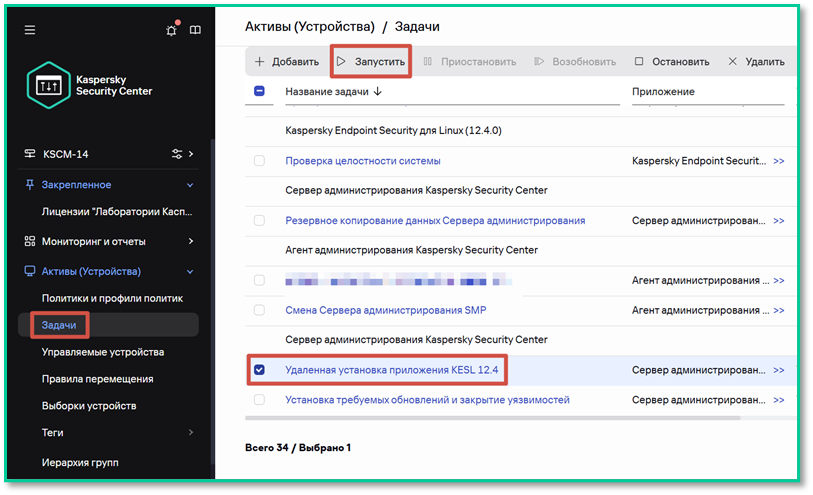Open Резервное копирование данных Сервера администрирования link
This screenshot has width=813, height=495.
point(435,220)
